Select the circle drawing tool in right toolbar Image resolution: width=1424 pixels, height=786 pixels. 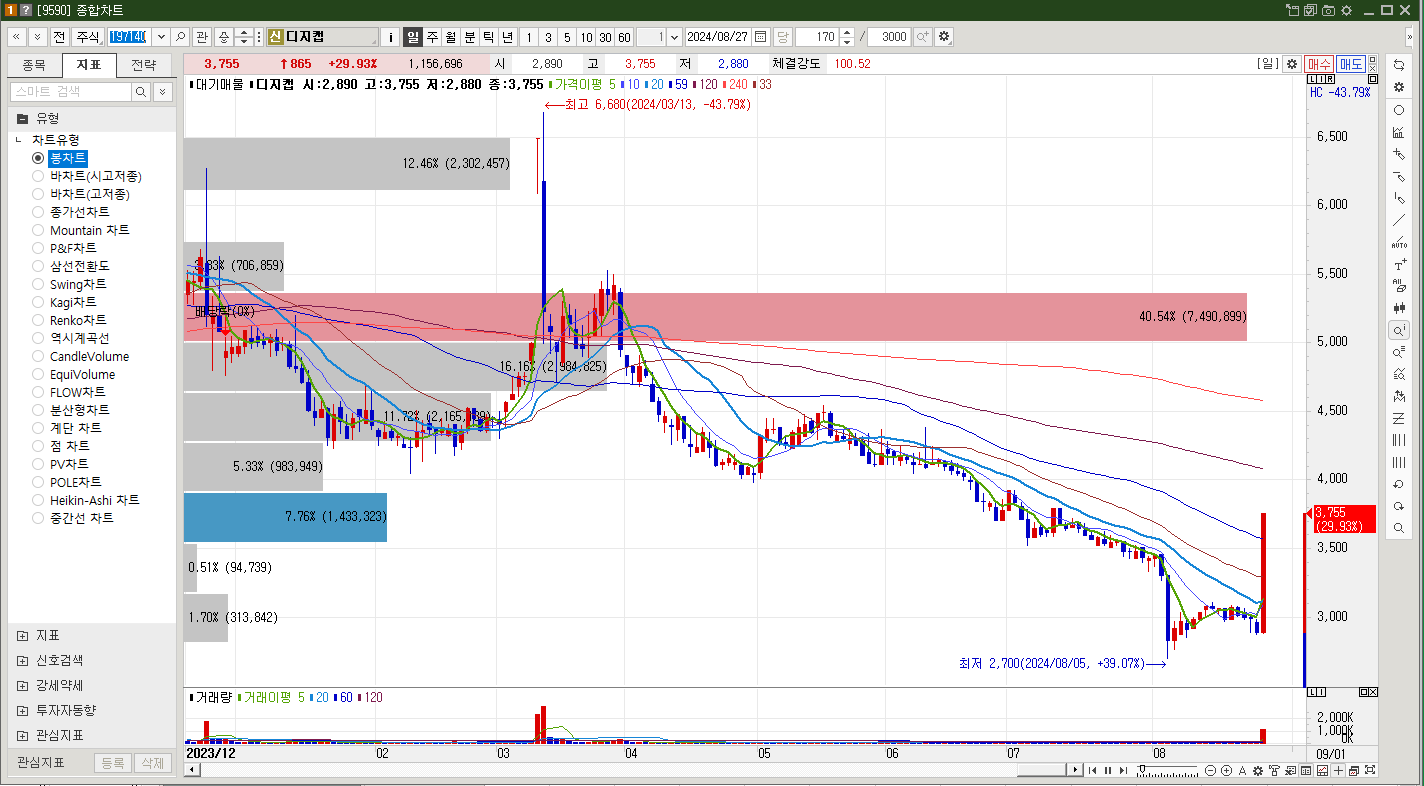[1399, 110]
